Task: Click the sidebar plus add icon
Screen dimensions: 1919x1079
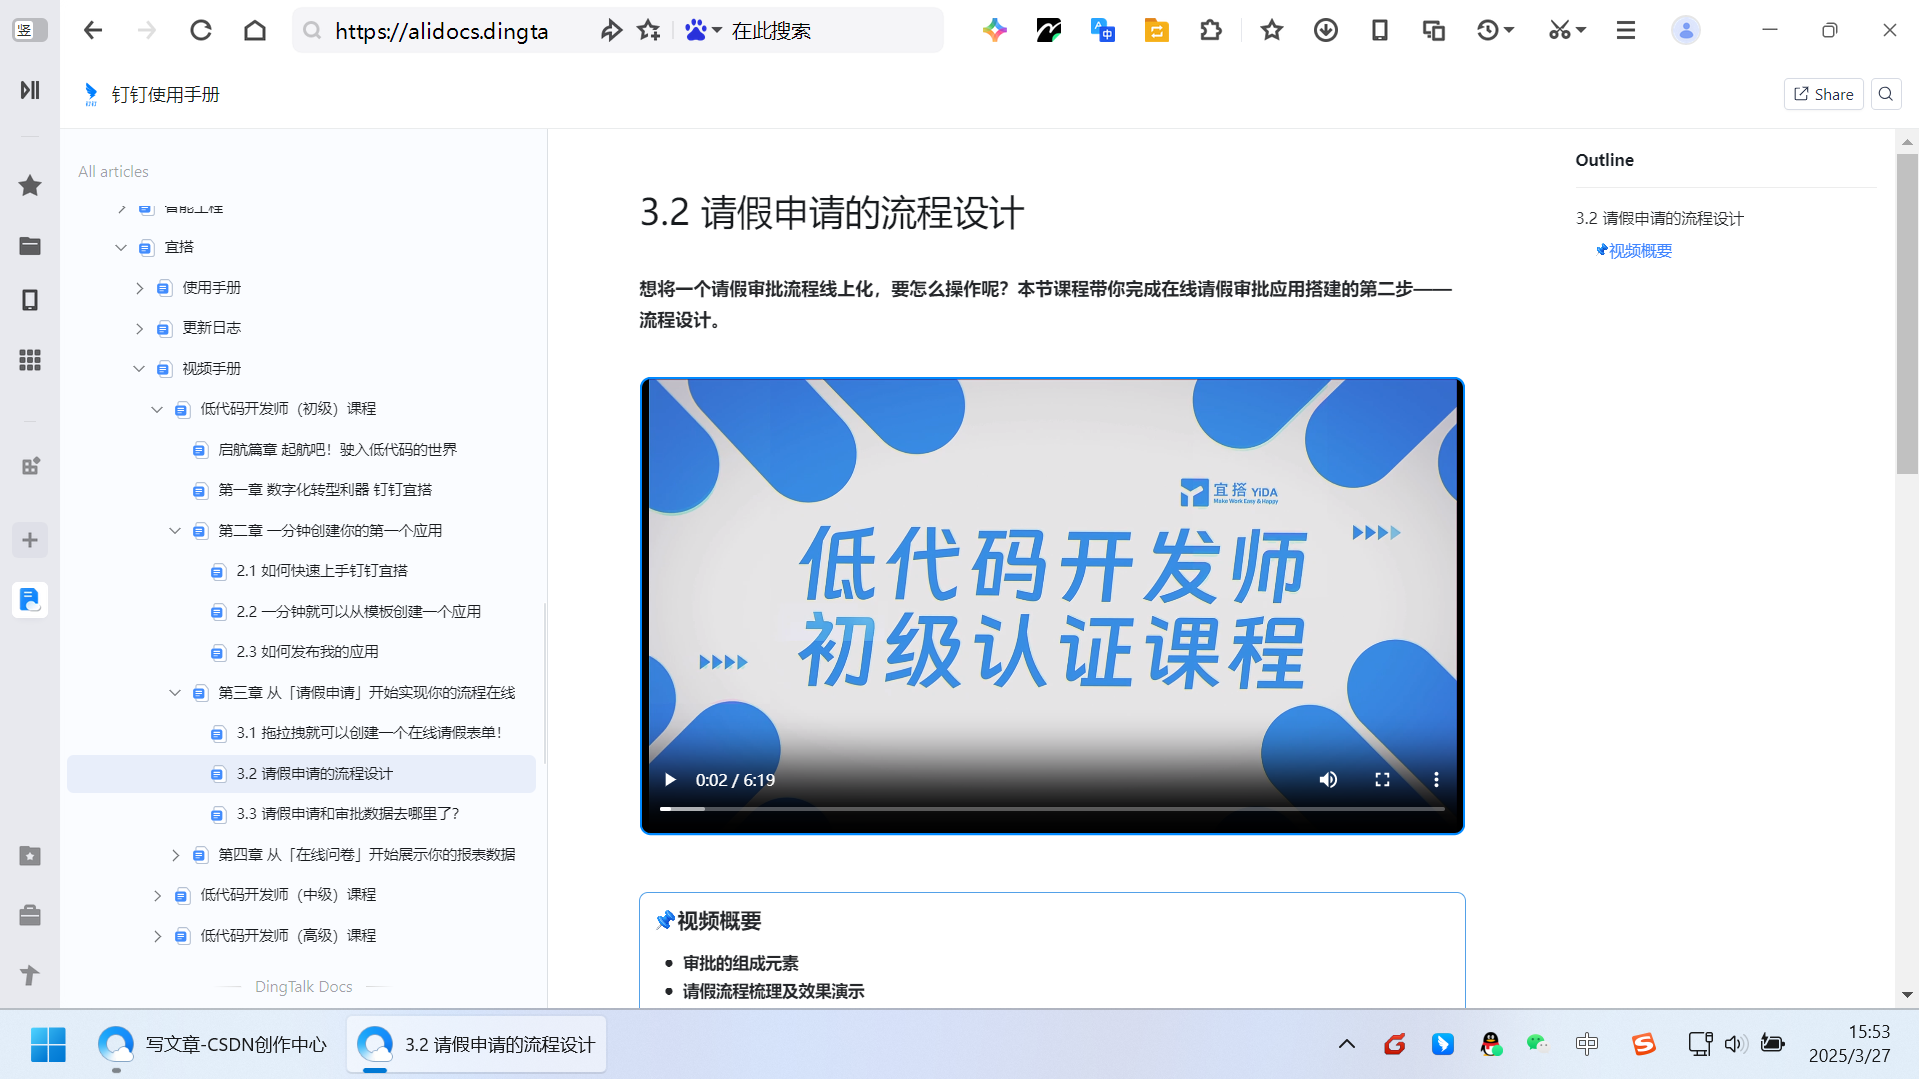Action: tap(30, 540)
